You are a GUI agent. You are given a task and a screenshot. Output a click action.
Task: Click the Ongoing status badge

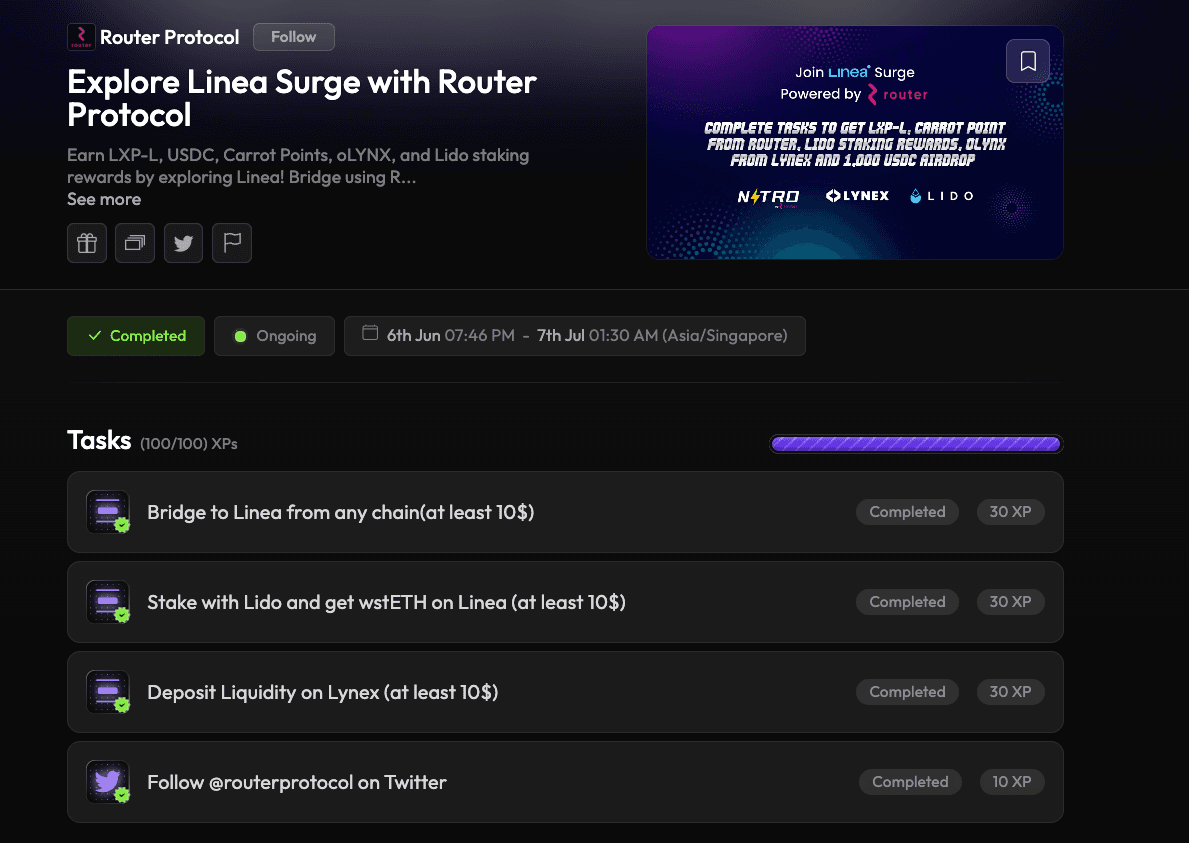tap(275, 336)
